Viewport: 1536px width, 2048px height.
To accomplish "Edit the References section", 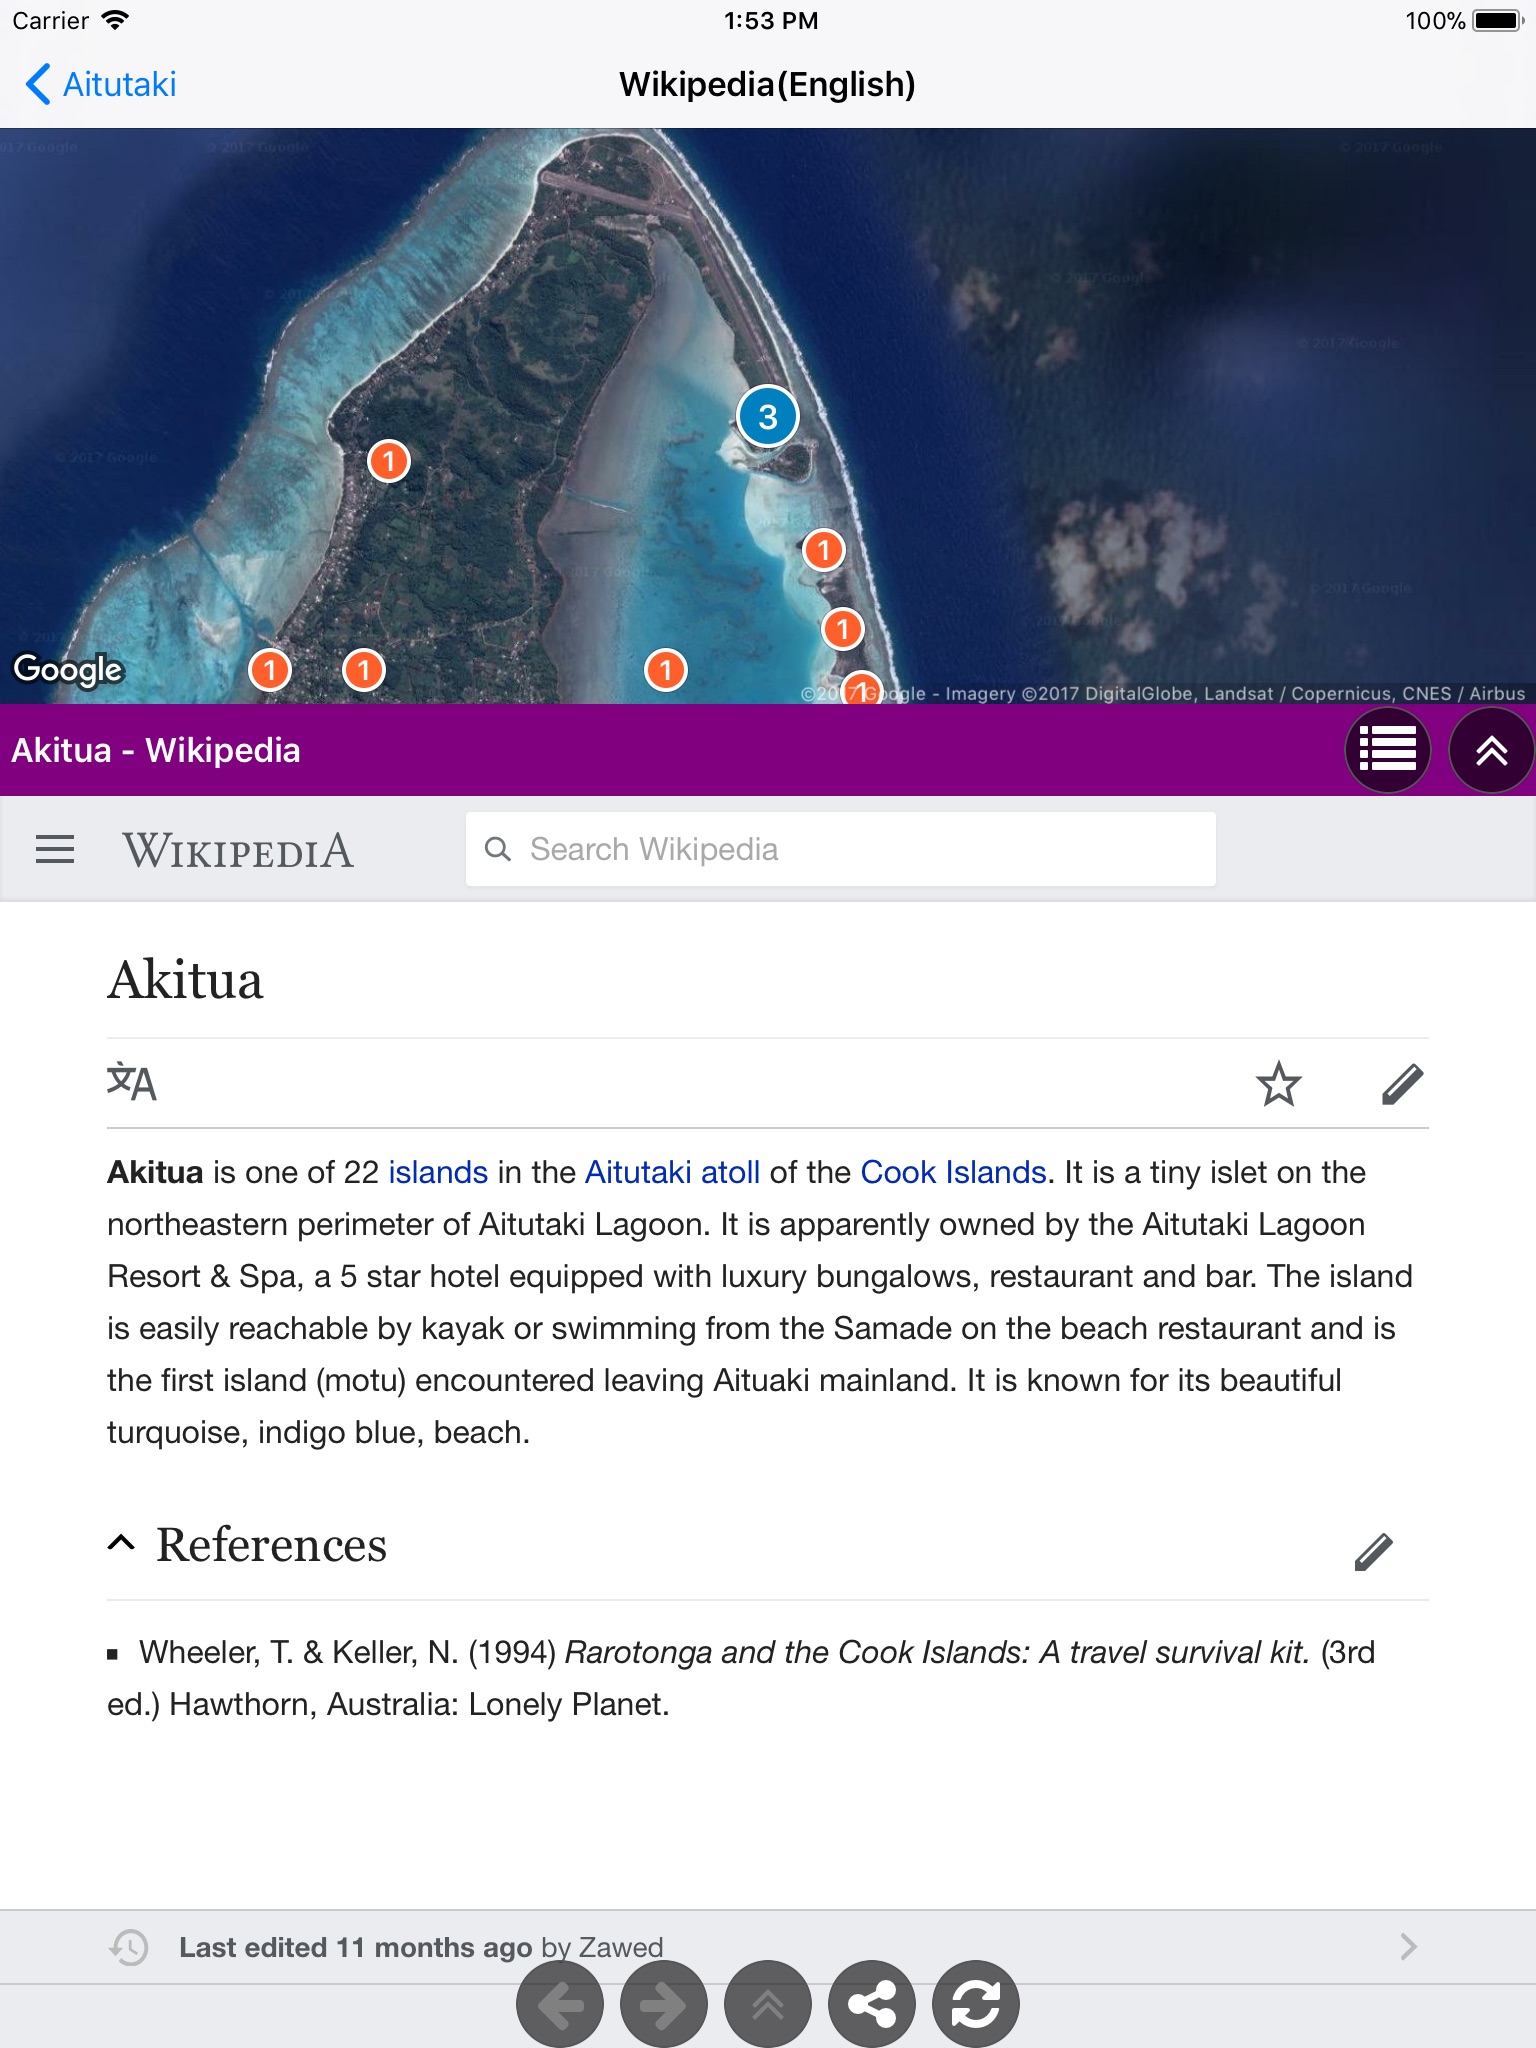I will pyautogui.click(x=1374, y=1551).
